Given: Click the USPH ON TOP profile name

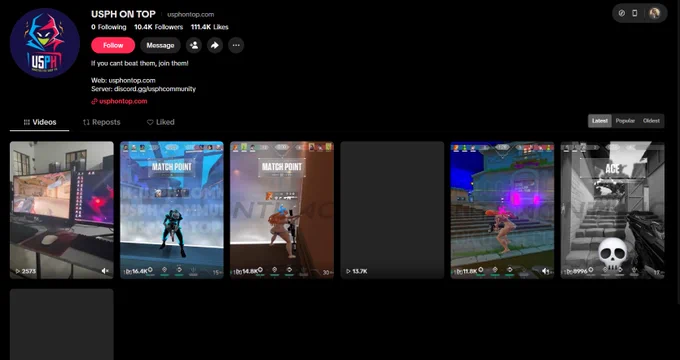Looking at the screenshot, I should pos(123,14).
